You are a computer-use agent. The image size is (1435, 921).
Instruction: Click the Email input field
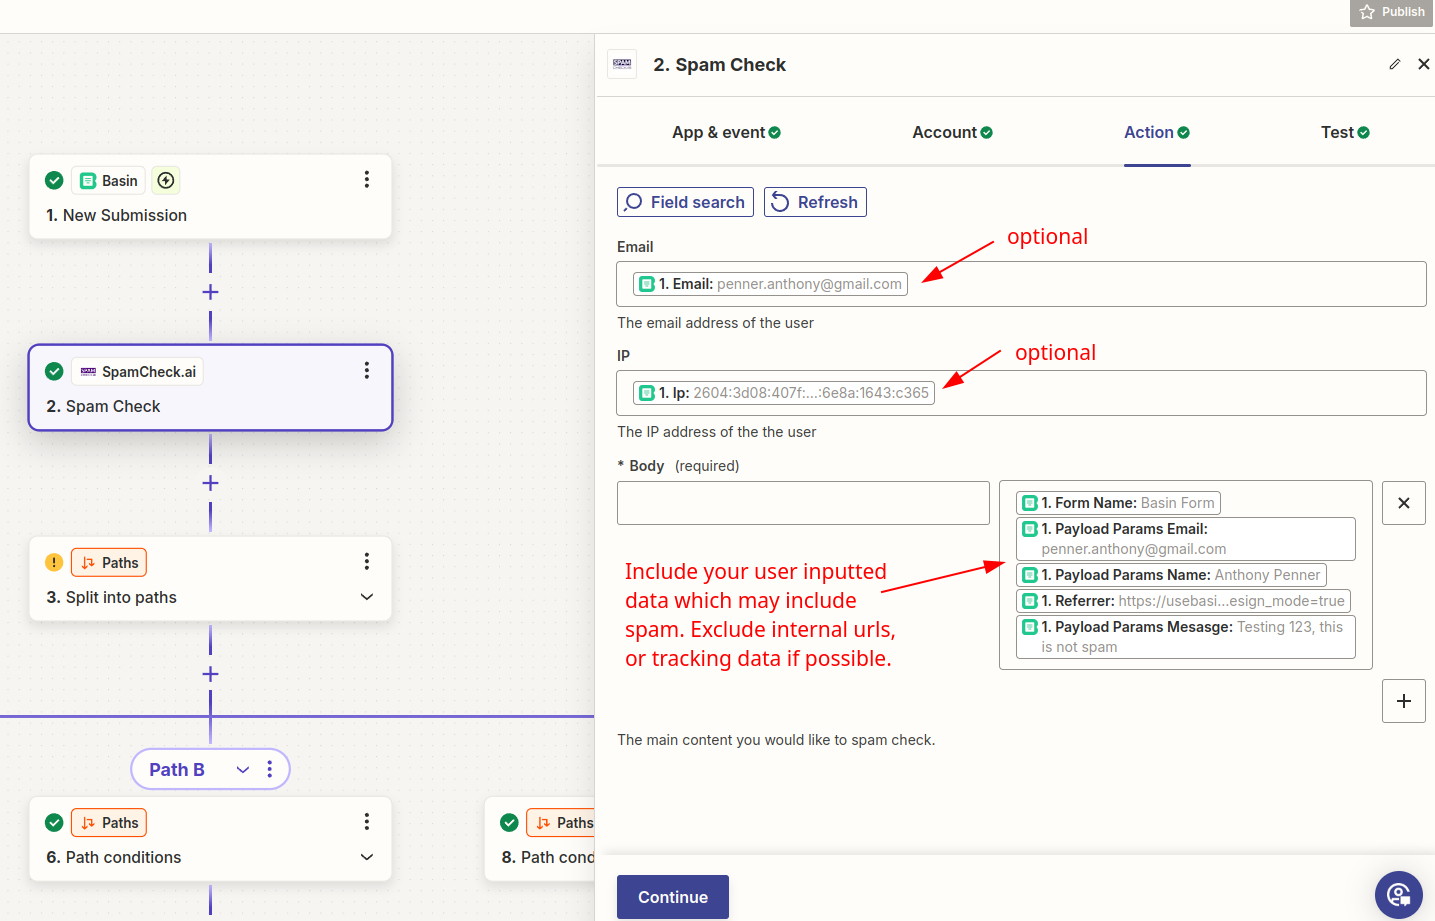[x=1021, y=284]
